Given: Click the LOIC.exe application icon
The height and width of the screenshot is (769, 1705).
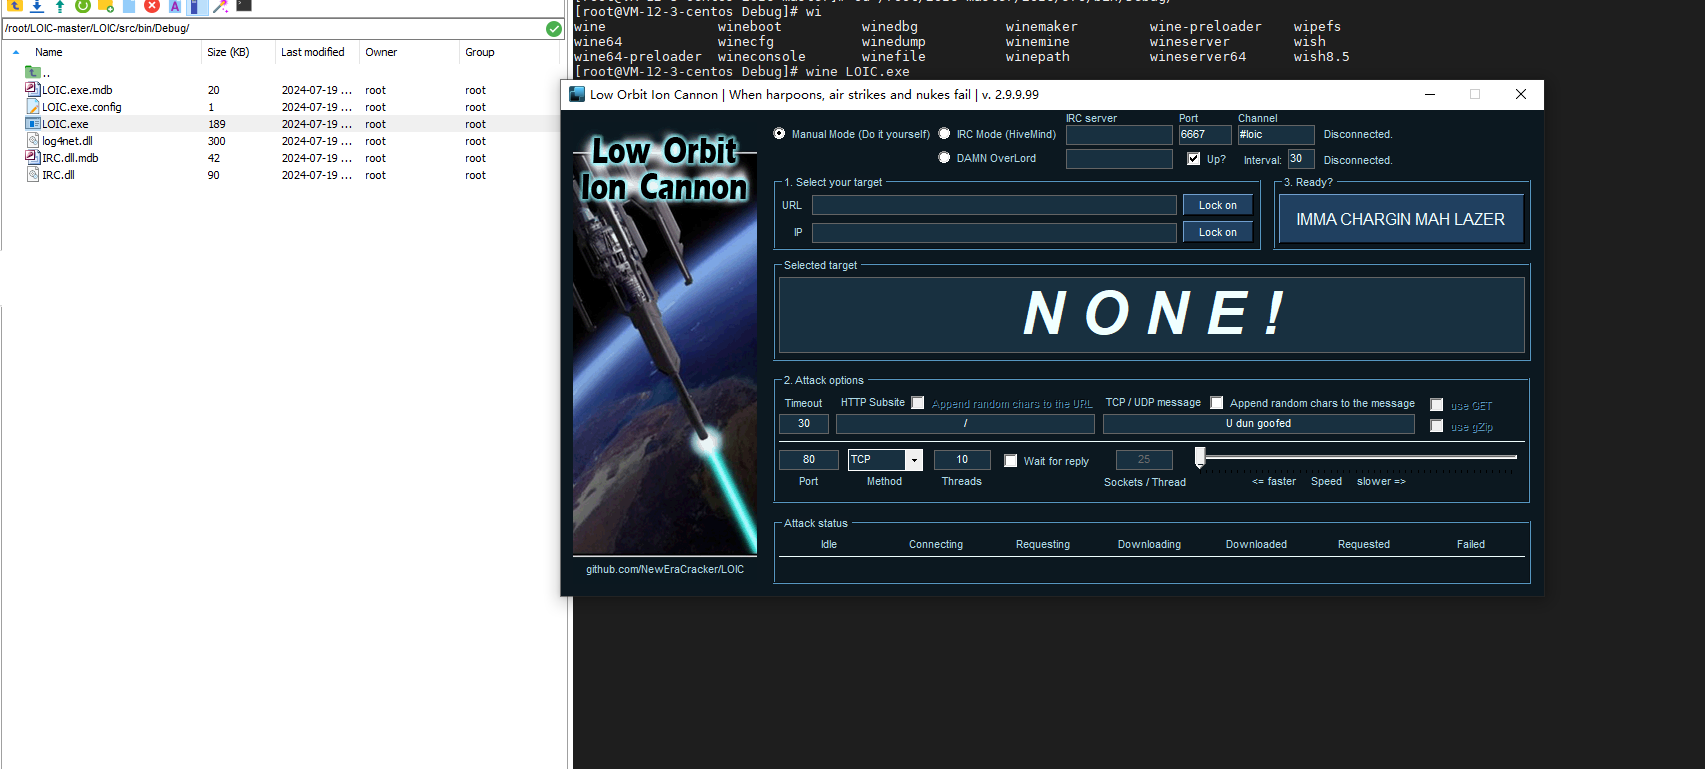Looking at the screenshot, I should point(32,123).
